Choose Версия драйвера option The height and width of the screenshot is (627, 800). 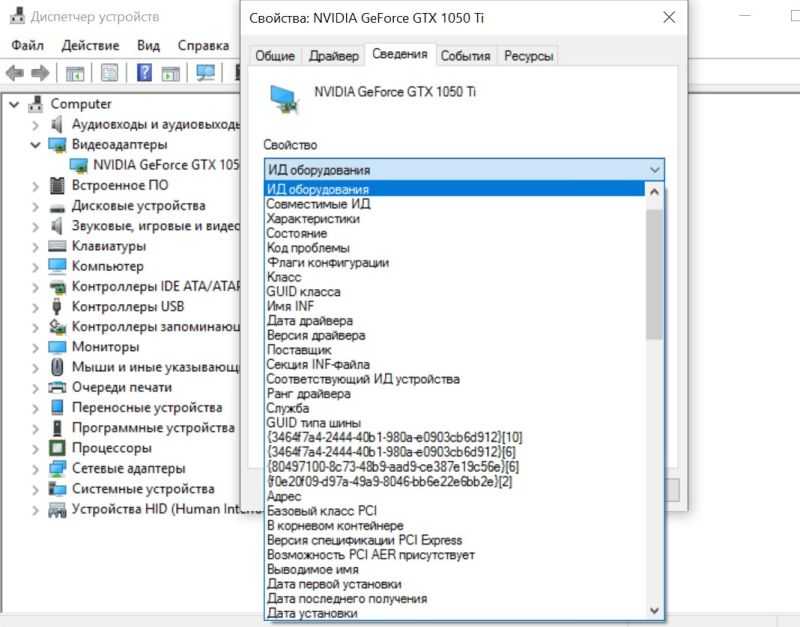(x=316, y=336)
